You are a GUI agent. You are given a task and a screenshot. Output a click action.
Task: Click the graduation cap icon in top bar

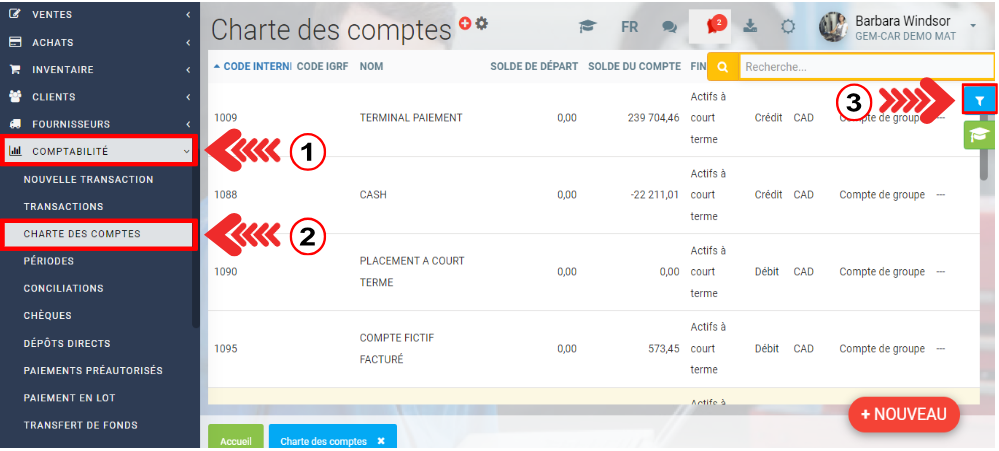589,27
